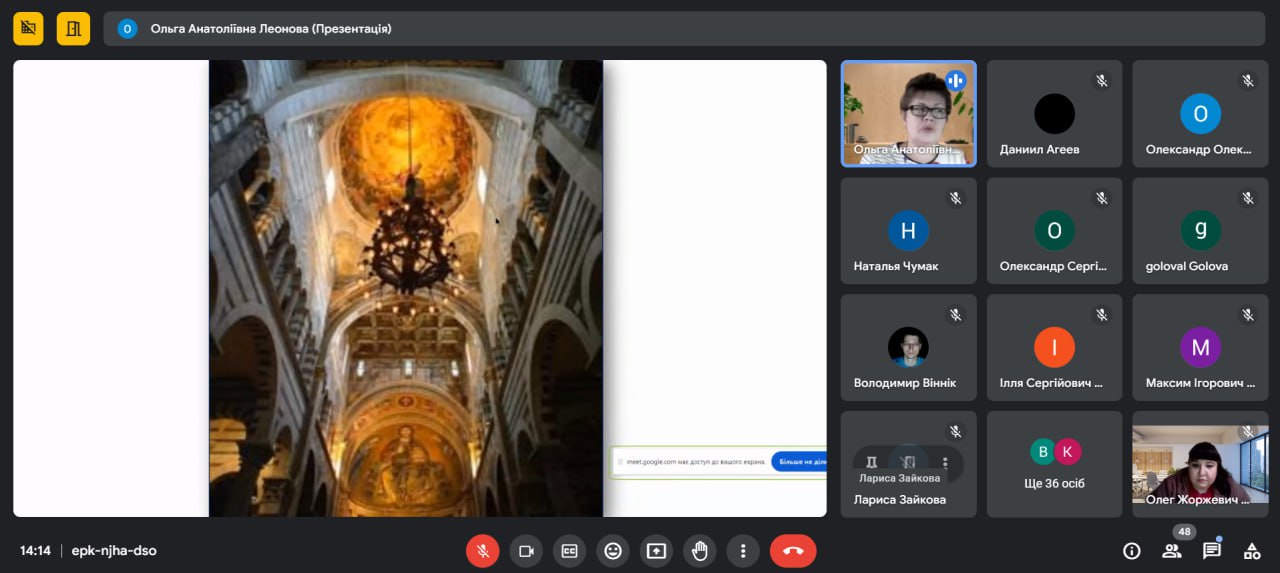Click the yellow door icon at top
Screen dimensions: 1280x573
tap(73, 29)
